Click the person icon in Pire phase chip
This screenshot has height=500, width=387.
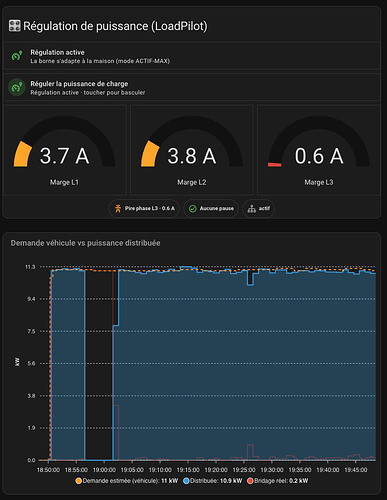pos(118,209)
